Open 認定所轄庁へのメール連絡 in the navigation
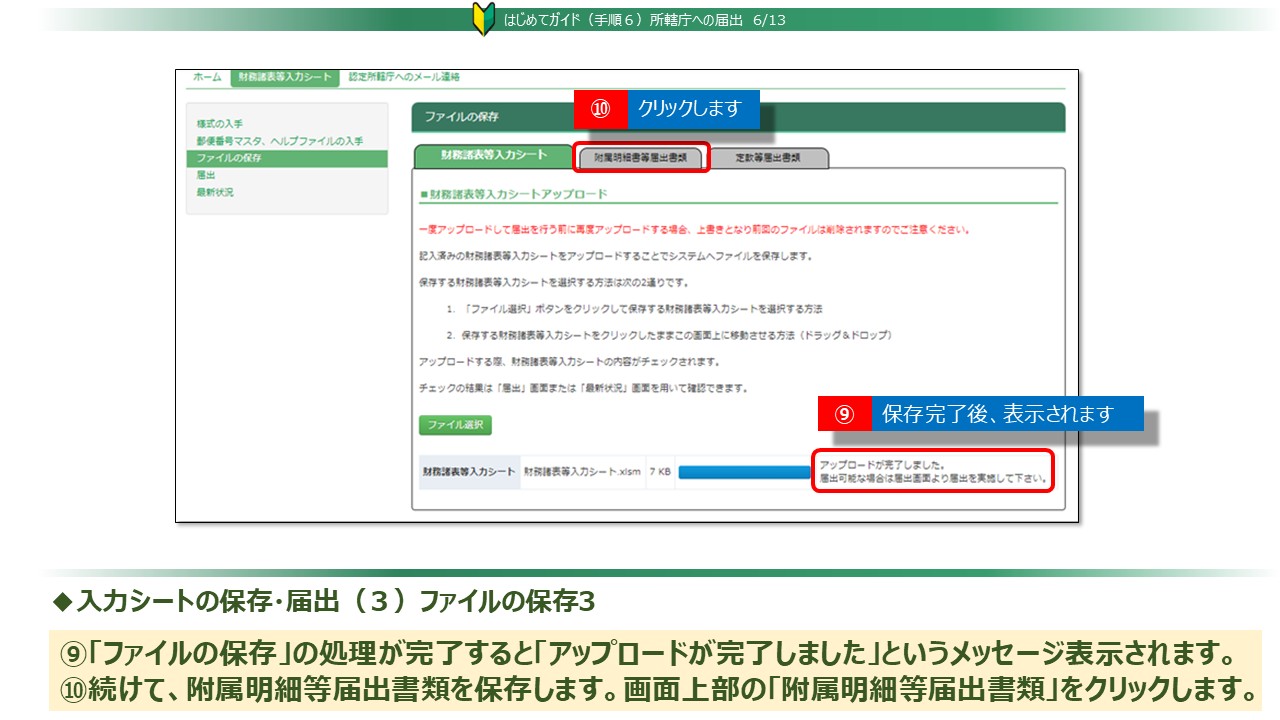 coord(404,77)
